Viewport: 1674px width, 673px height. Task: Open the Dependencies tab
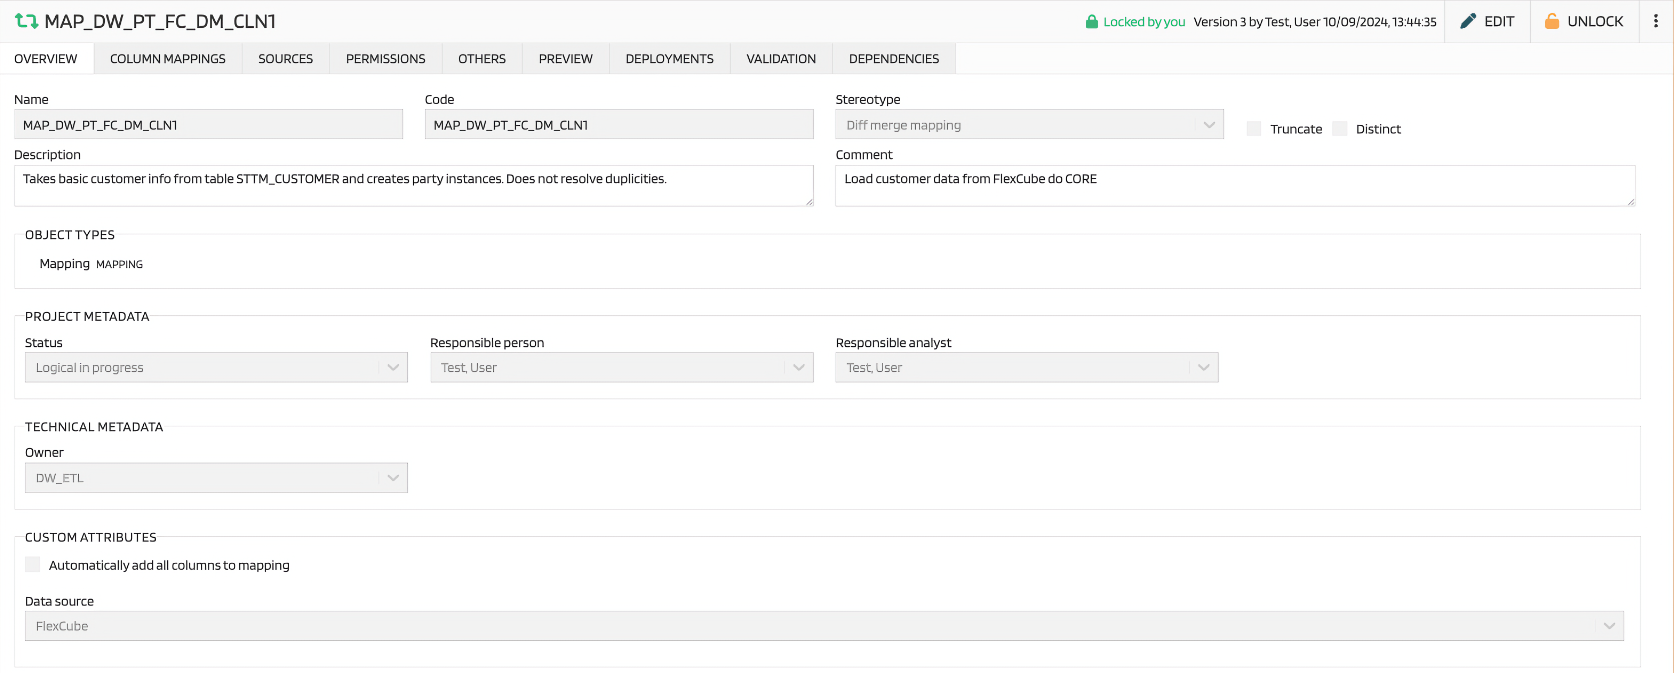[x=893, y=59]
